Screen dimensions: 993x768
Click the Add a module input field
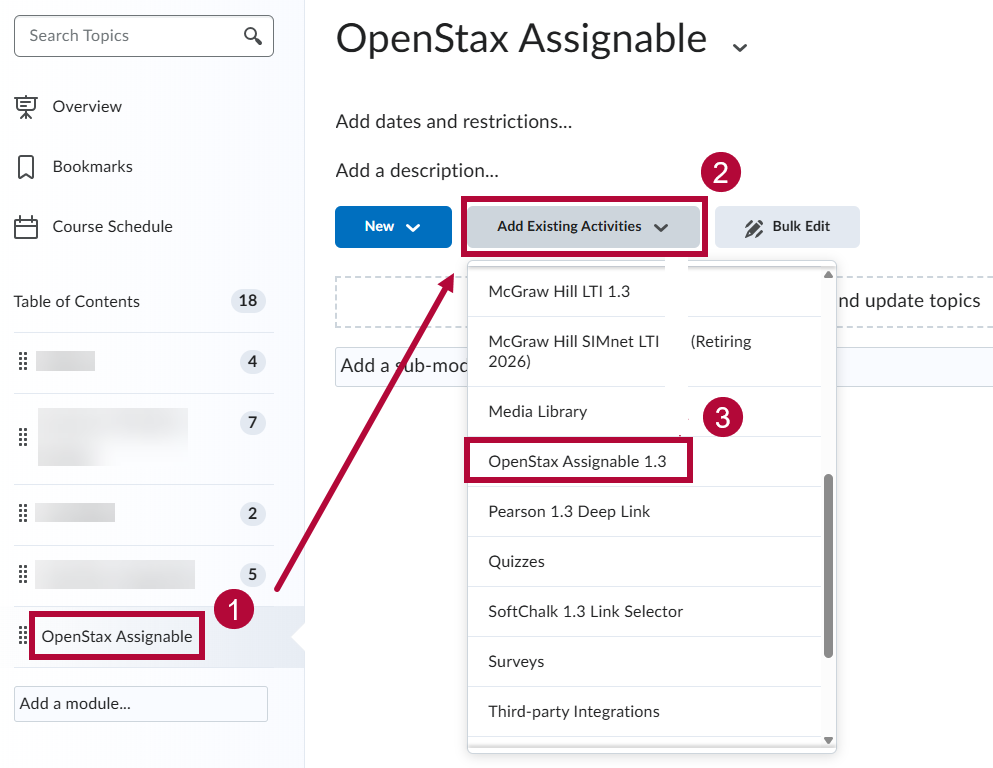coord(140,703)
